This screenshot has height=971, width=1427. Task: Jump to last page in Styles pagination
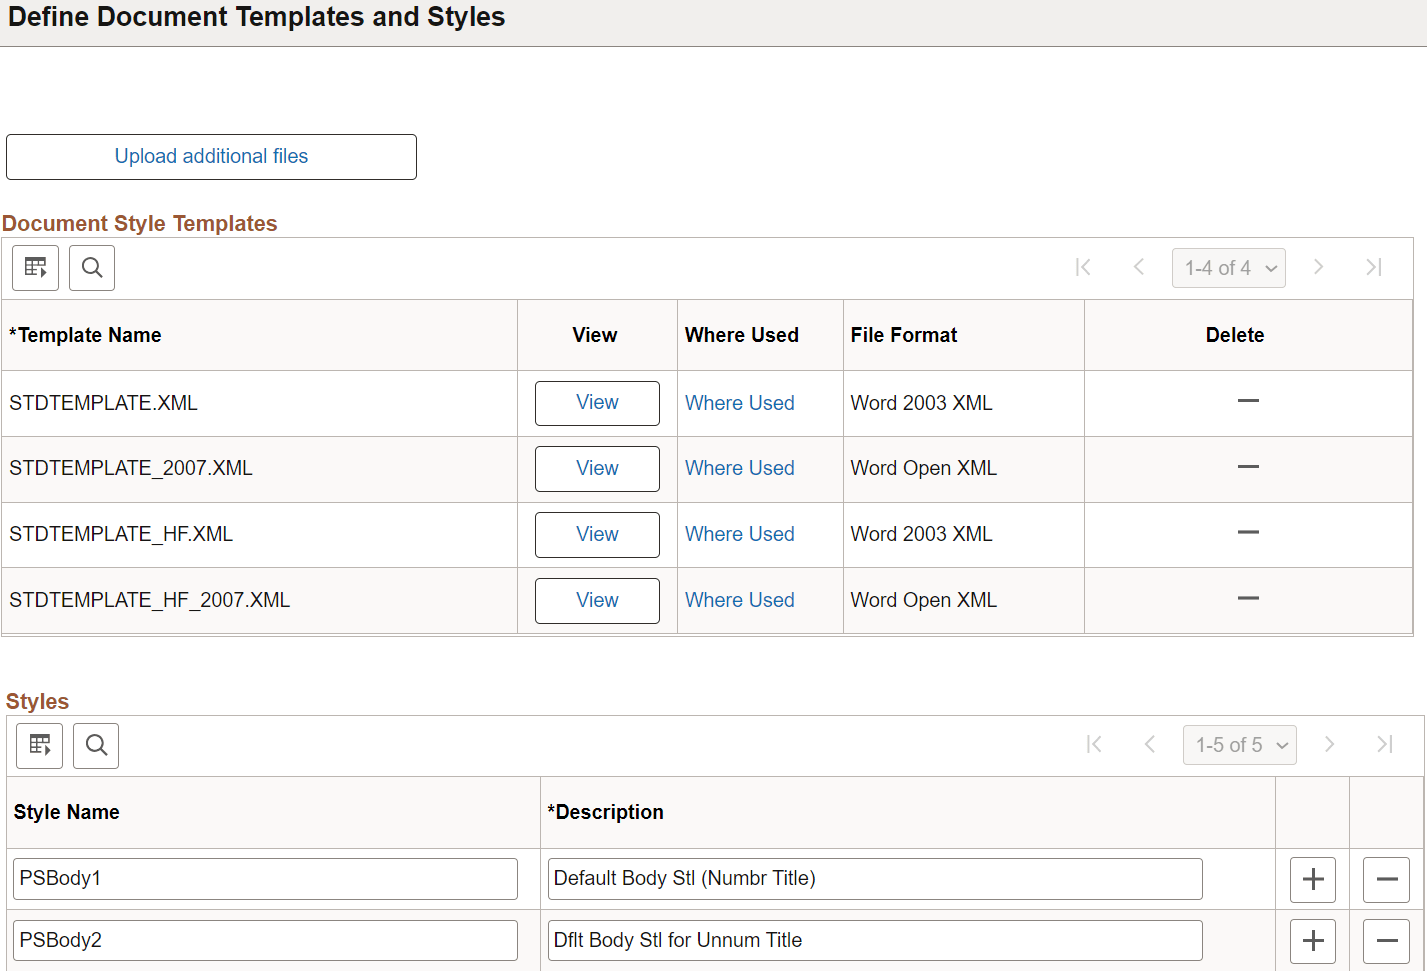[x=1384, y=744]
